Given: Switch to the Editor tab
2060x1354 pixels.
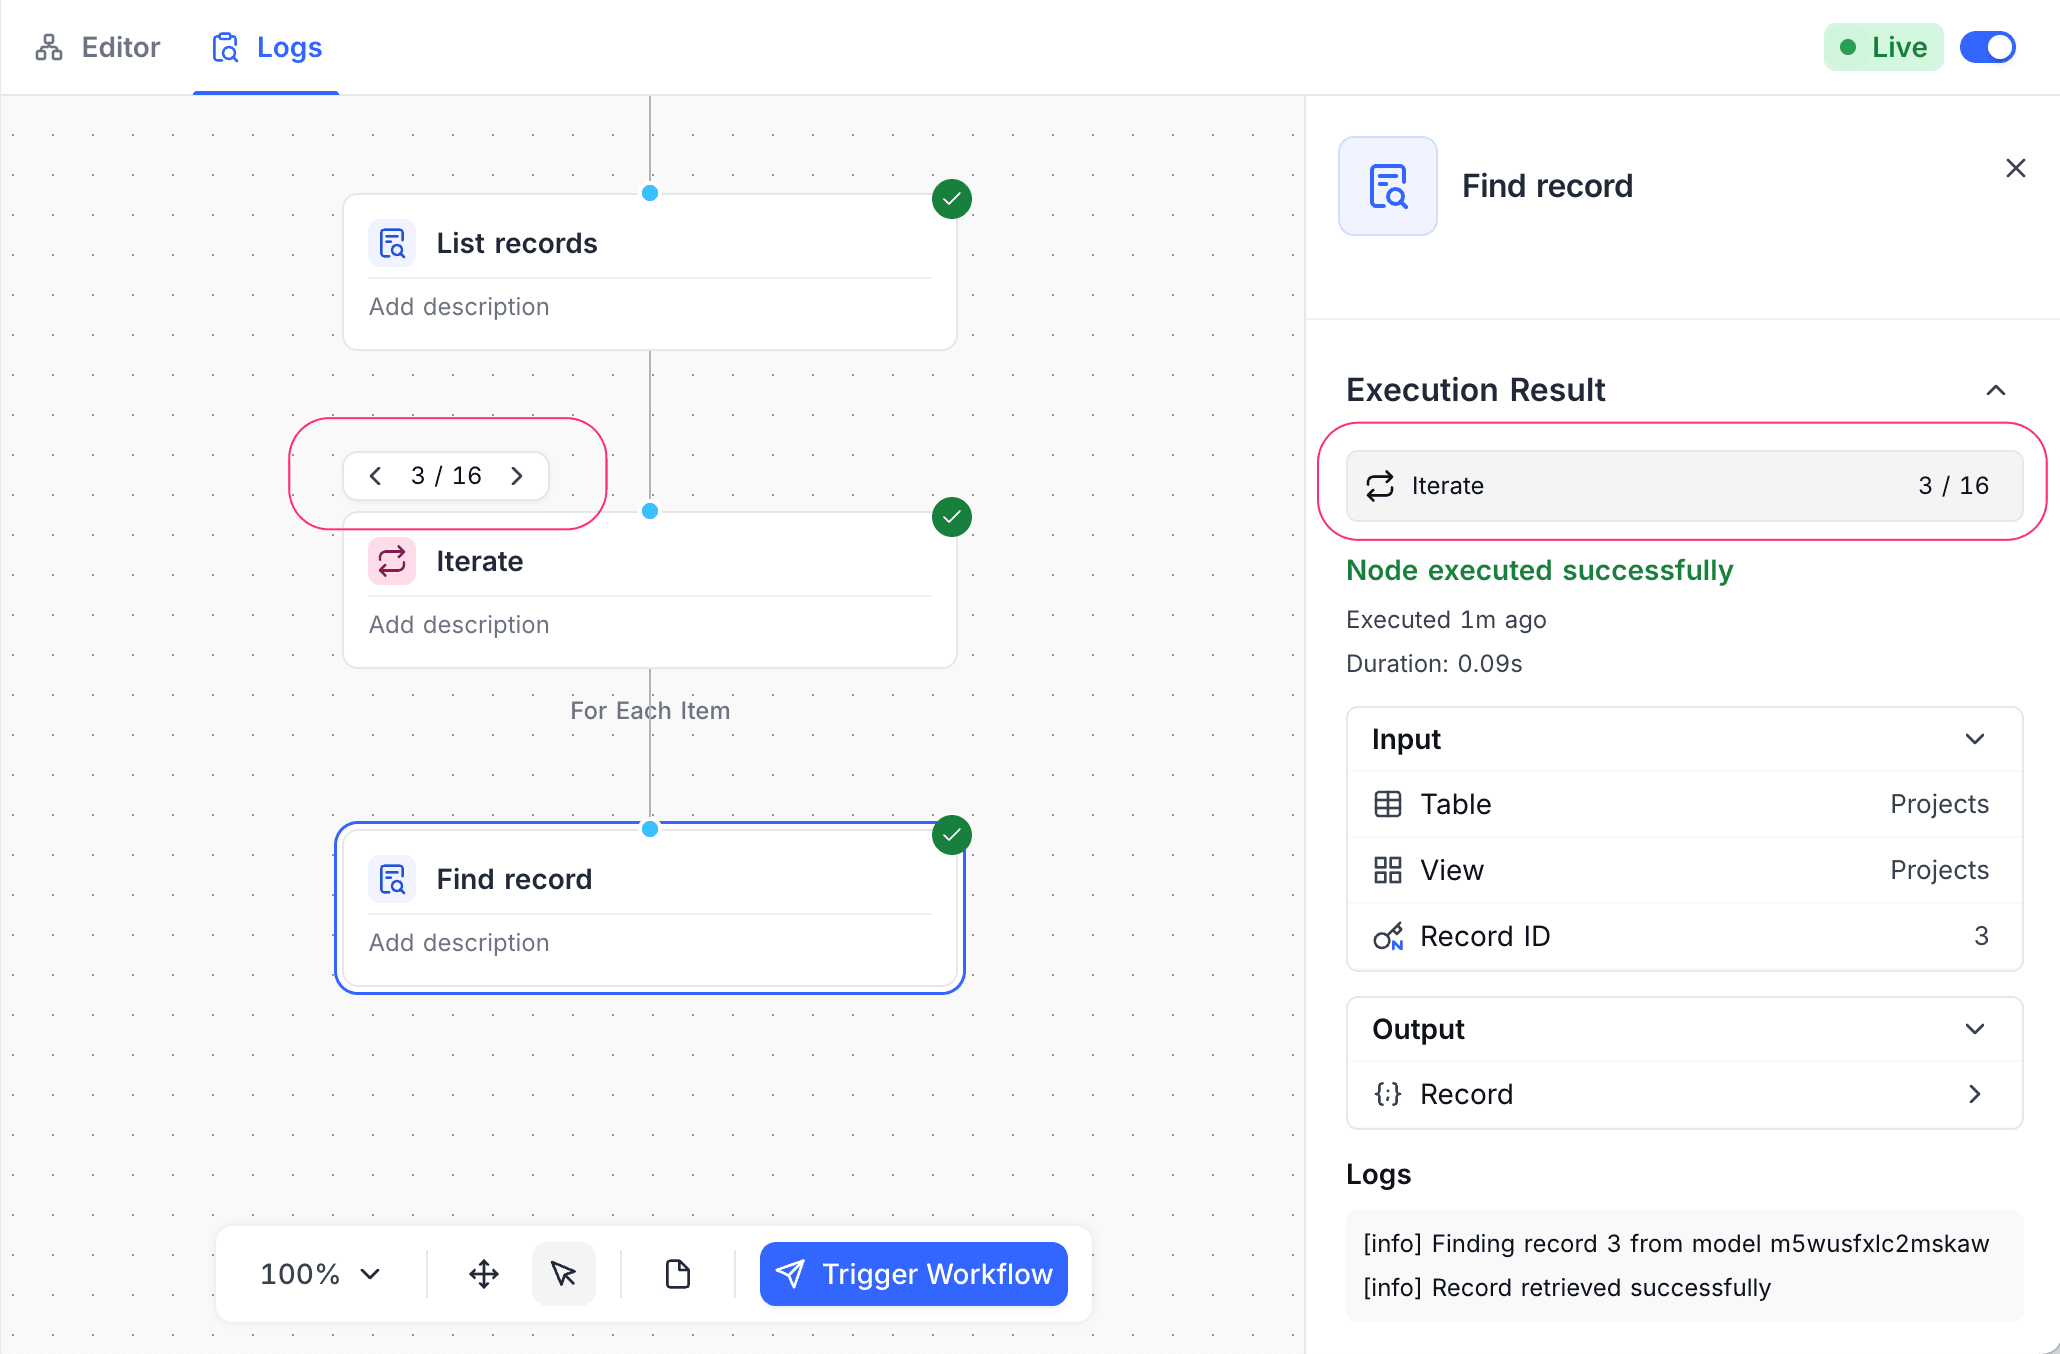Looking at the screenshot, I should click(98, 47).
